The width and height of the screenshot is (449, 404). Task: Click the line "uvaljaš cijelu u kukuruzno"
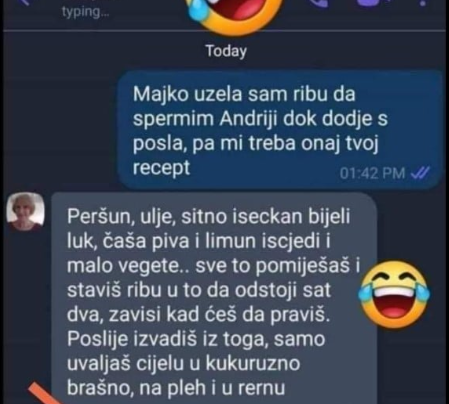[x=184, y=363]
